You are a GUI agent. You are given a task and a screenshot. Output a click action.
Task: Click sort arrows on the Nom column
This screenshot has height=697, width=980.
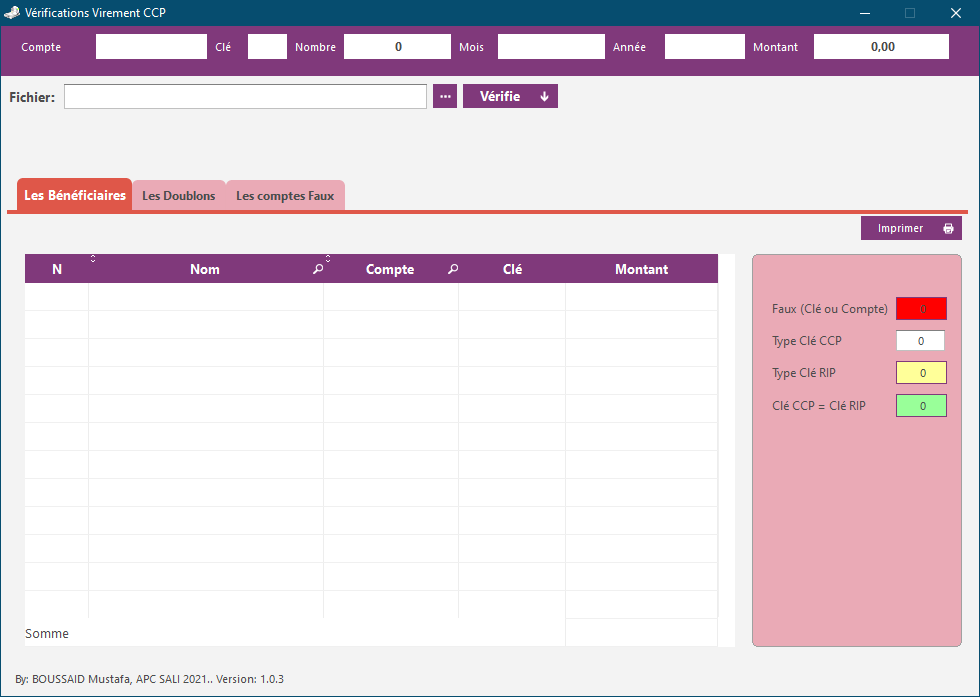[x=328, y=259]
